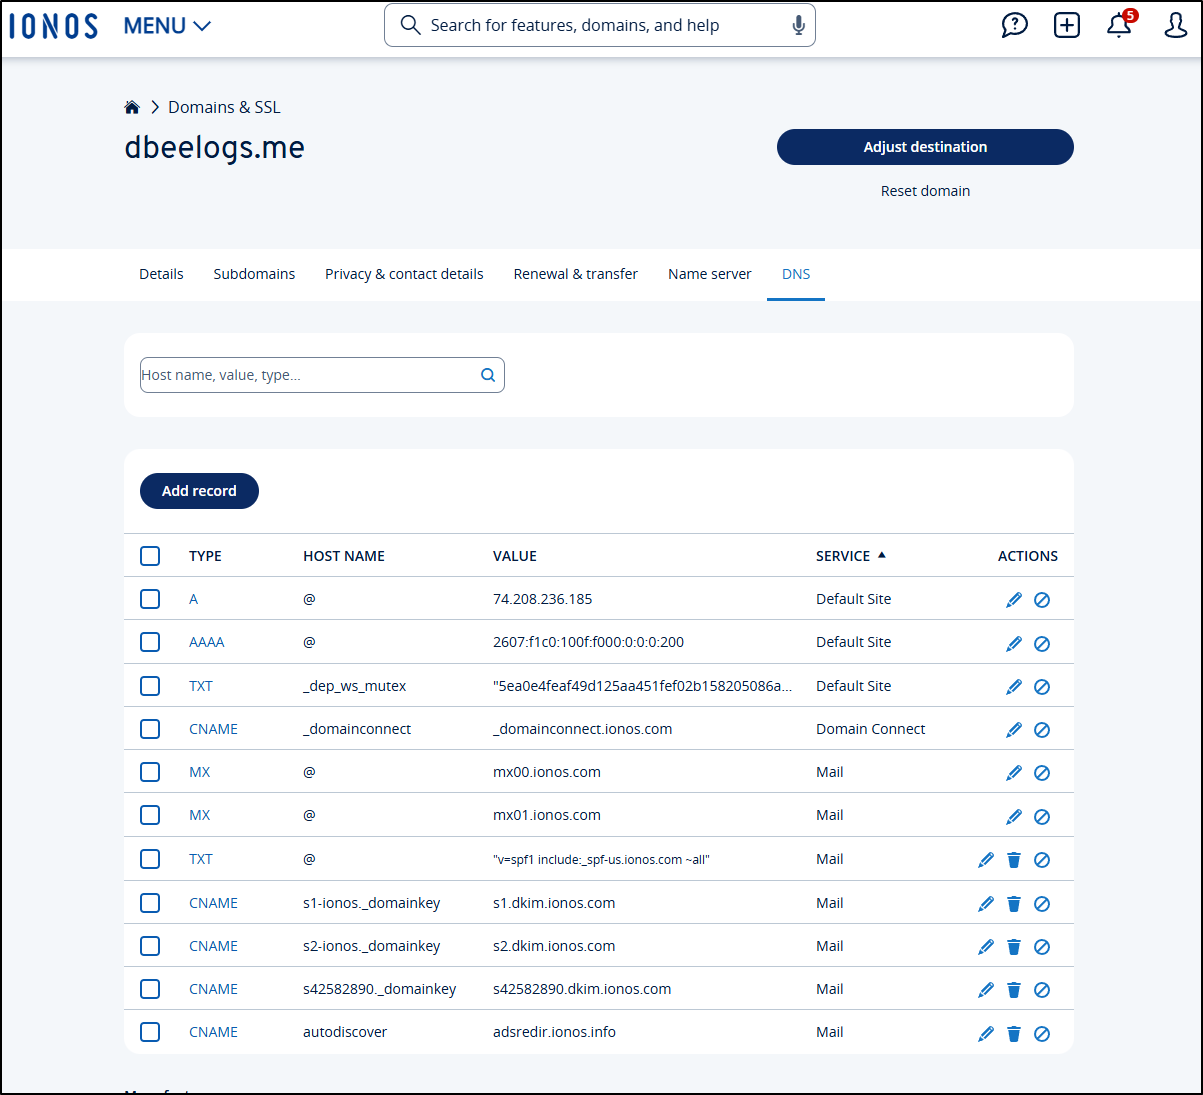1203x1095 pixels.
Task: Open the AAAA record type link
Action: point(207,642)
